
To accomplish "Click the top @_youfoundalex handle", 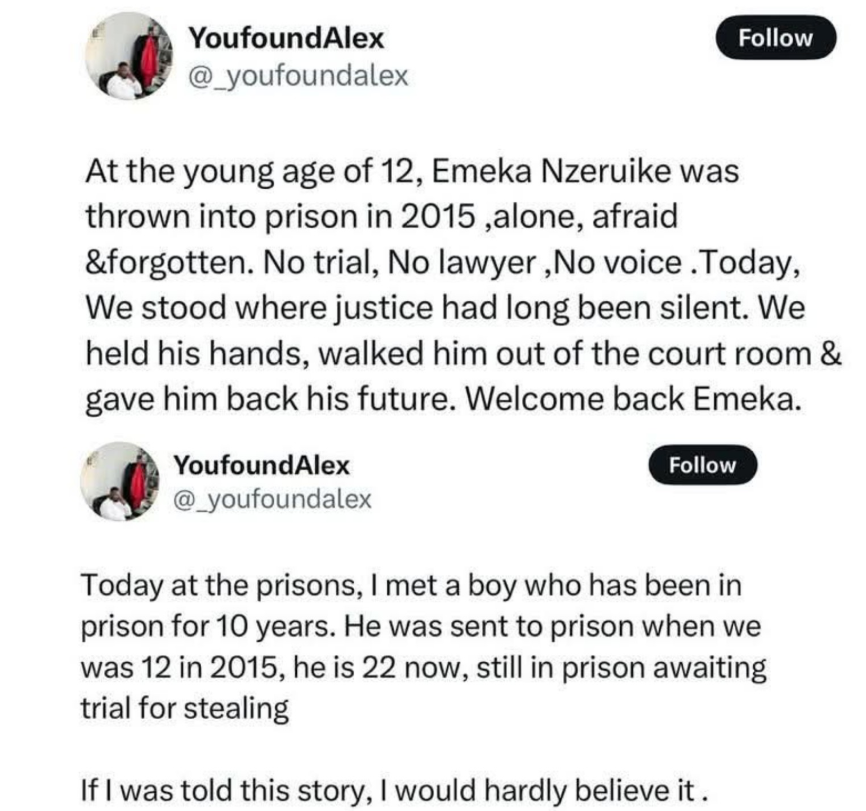I will point(297,77).
